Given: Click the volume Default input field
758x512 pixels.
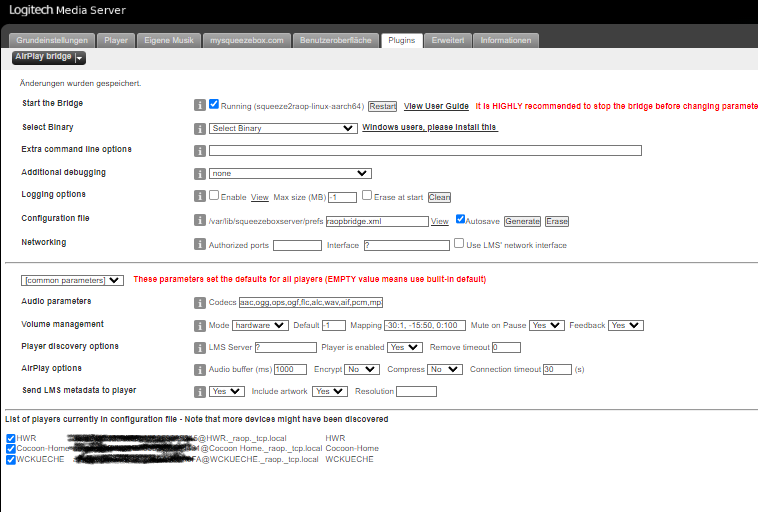Looking at the screenshot, I should pyautogui.click(x=334, y=325).
